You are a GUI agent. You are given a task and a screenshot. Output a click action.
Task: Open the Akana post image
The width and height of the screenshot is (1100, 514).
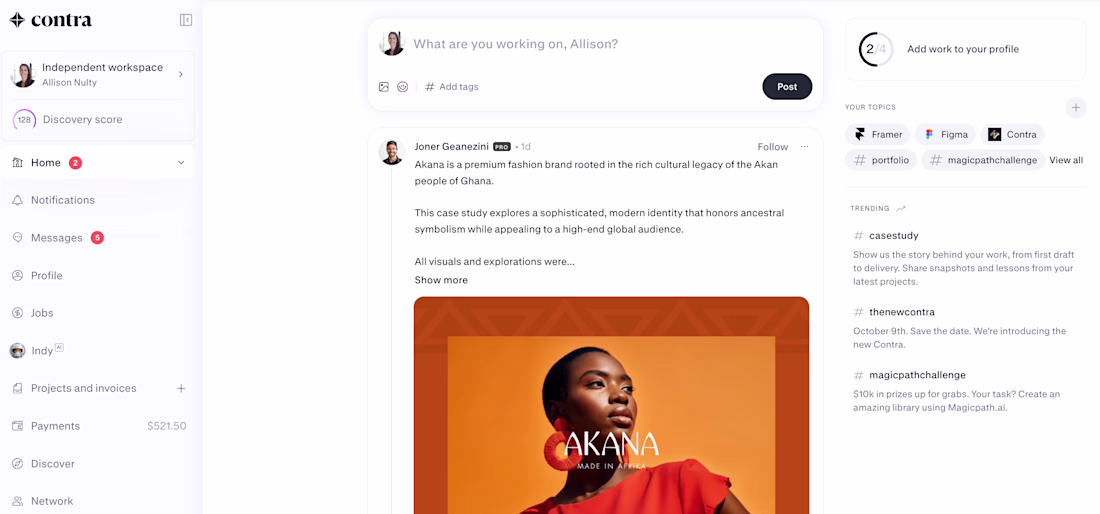click(x=611, y=405)
